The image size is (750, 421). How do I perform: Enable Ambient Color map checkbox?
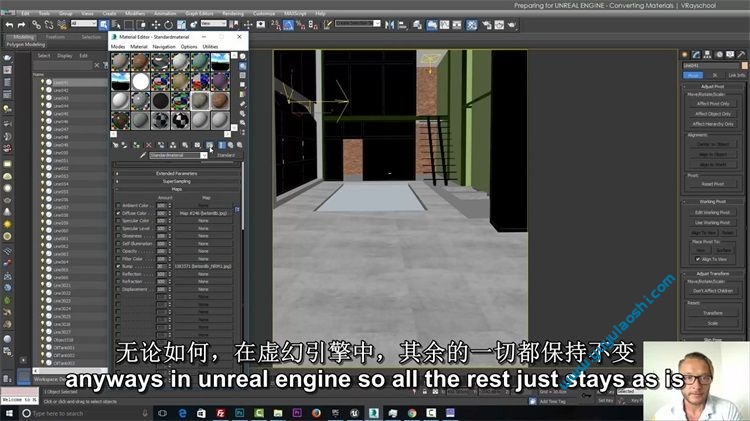[118, 206]
